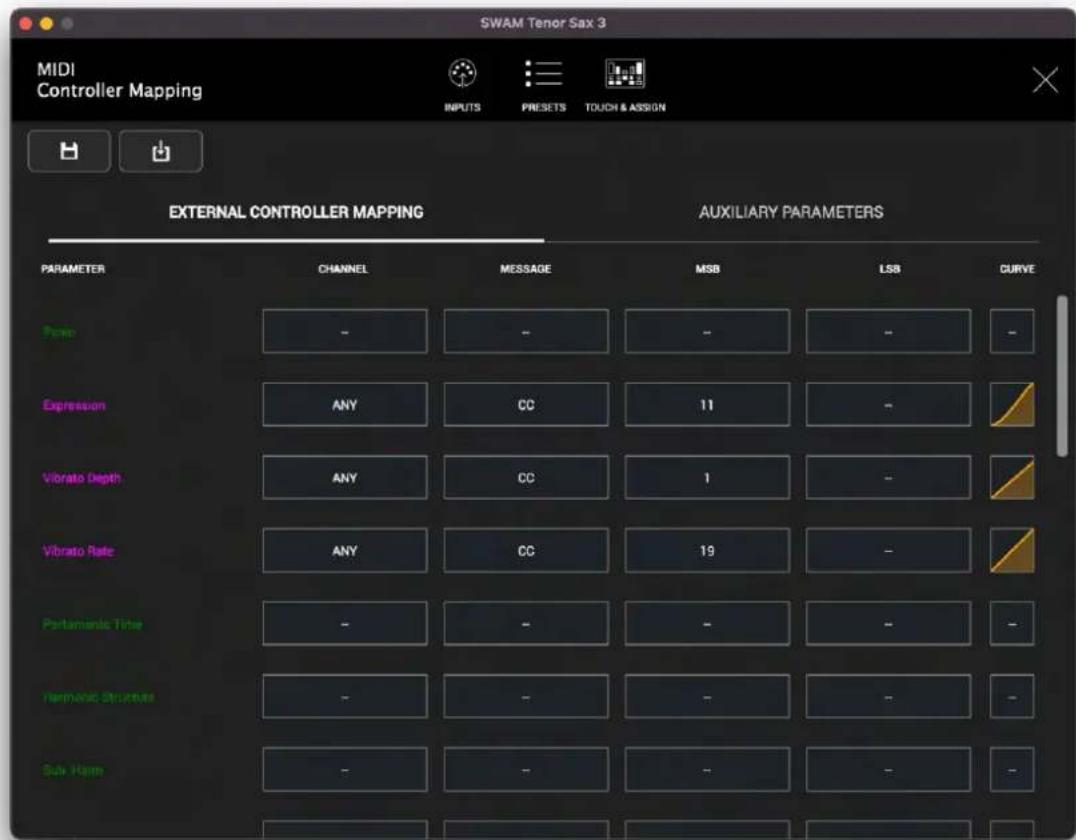Image resolution: width=1076 pixels, height=840 pixels.
Task: Open the Expression message box showing CC
Action: point(526,405)
